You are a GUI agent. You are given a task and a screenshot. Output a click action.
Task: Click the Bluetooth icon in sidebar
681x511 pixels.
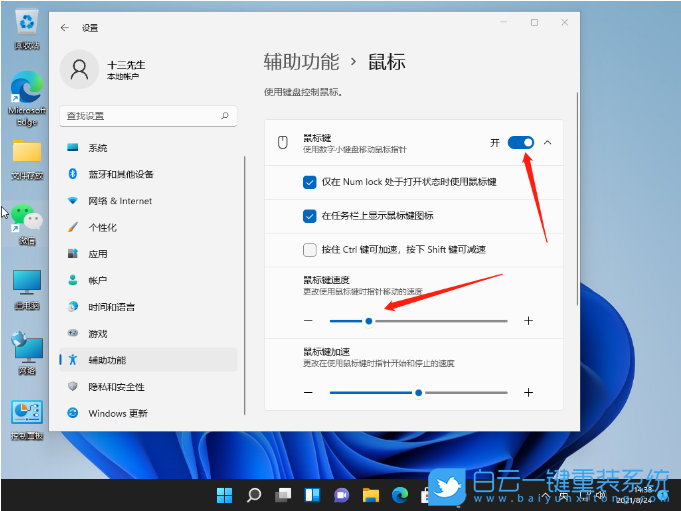pyautogui.click(x=73, y=174)
